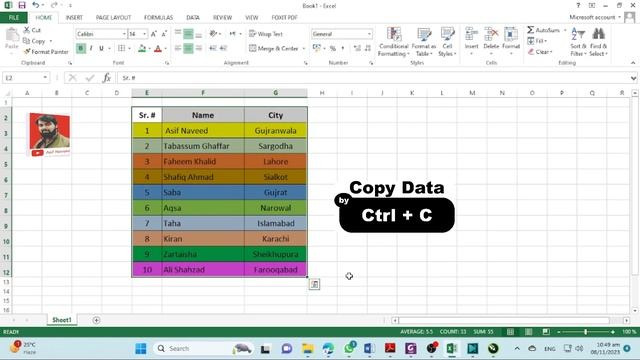This screenshot has height=360, width=640.
Task: Toggle Wrap Text
Action: click(x=266, y=34)
